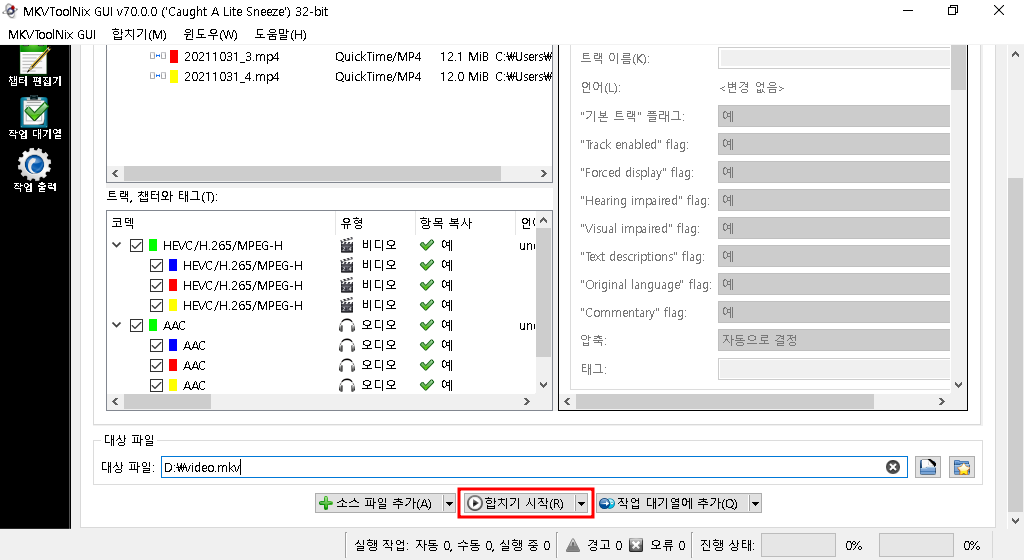Click the video clapper icon on the blue HEVC row
This screenshot has width=1024, height=560.
(x=347, y=265)
